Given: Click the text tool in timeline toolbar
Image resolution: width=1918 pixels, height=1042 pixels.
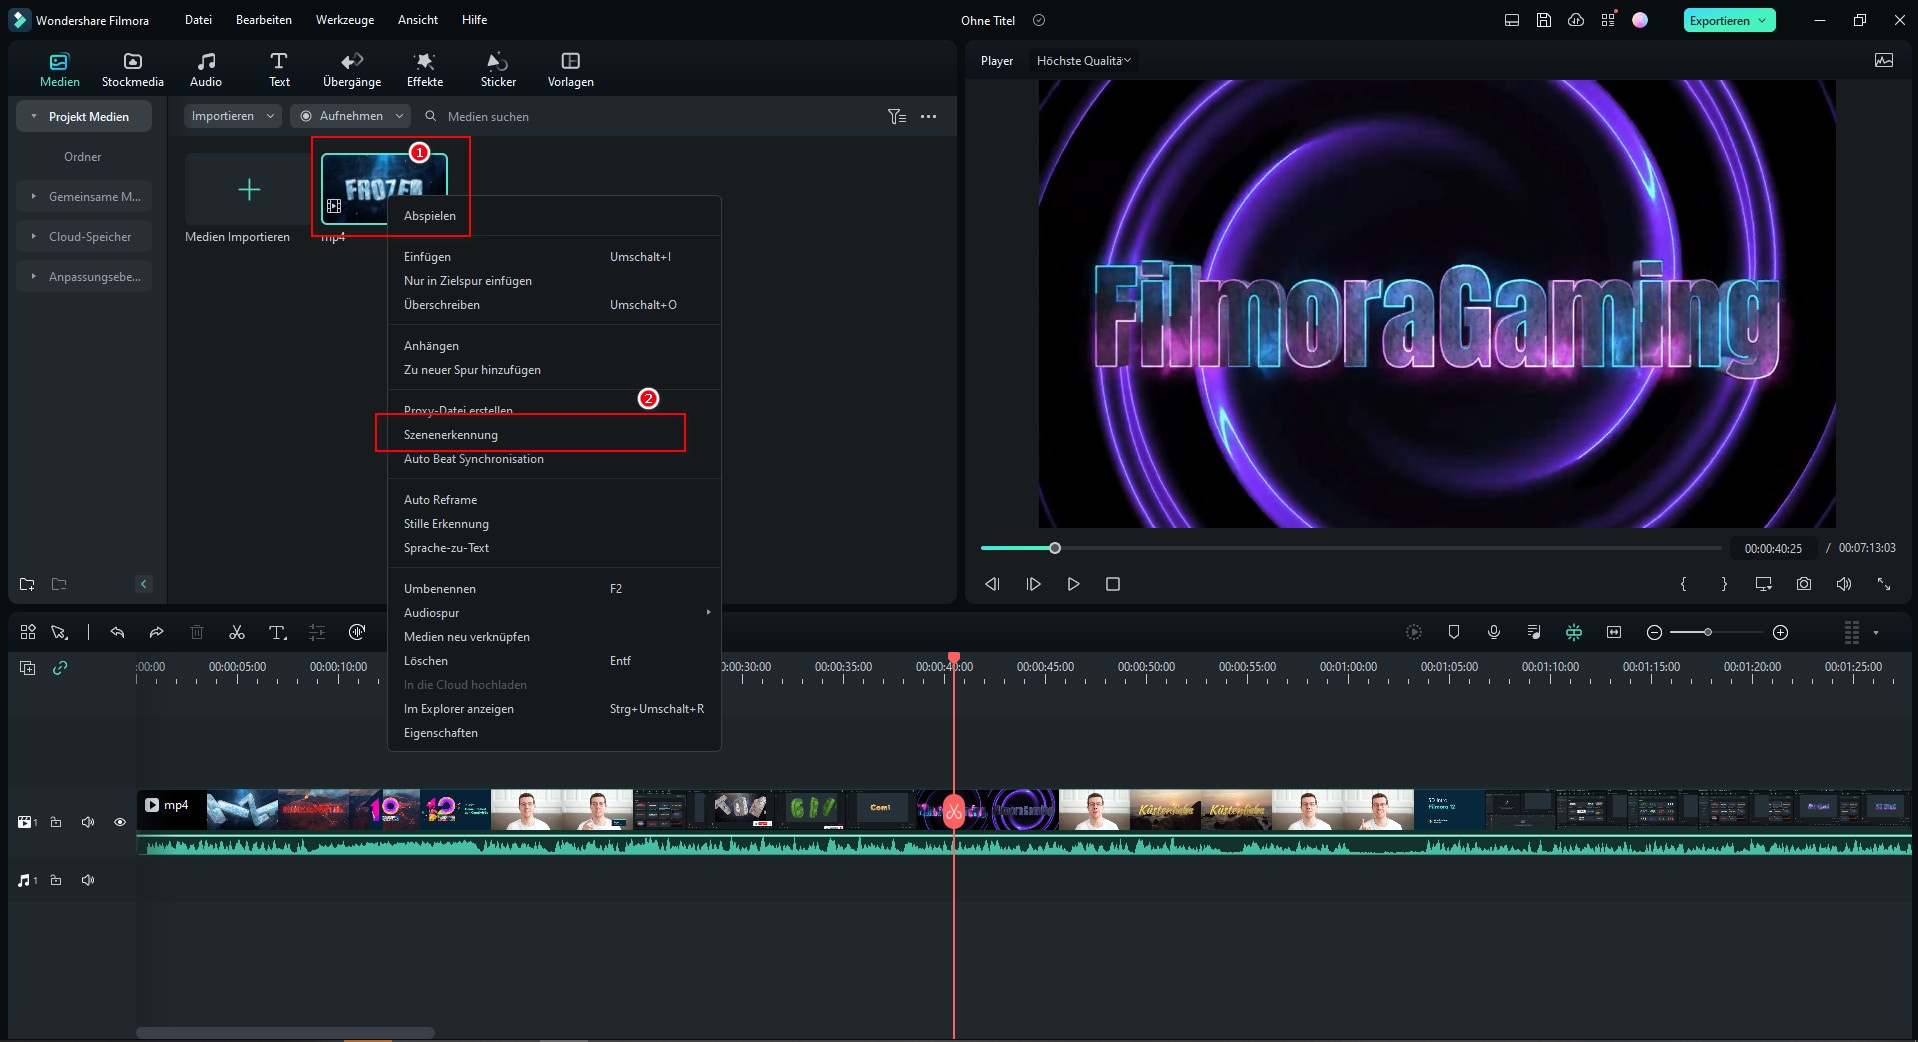Looking at the screenshot, I should tap(278, 632).
